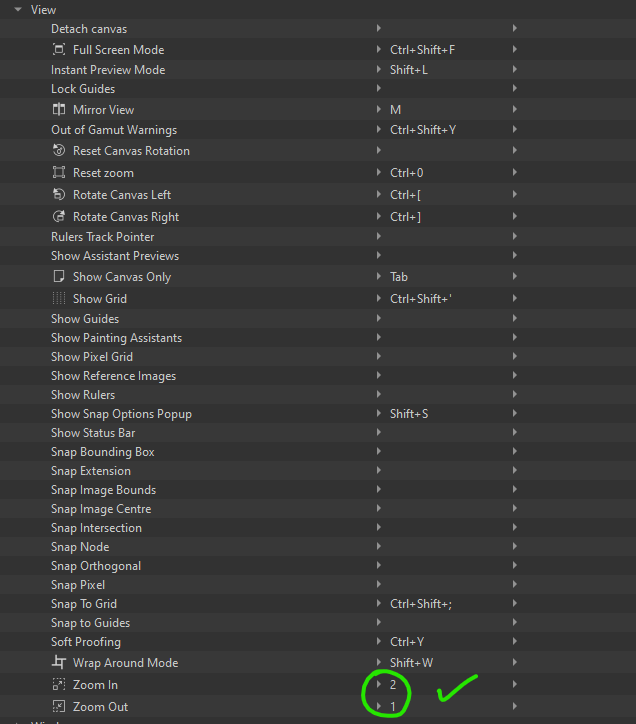This screenshot has height=724, width=636.
Task: Click the Rotate Canvas Left icon
Action: (x=59, y=194)
